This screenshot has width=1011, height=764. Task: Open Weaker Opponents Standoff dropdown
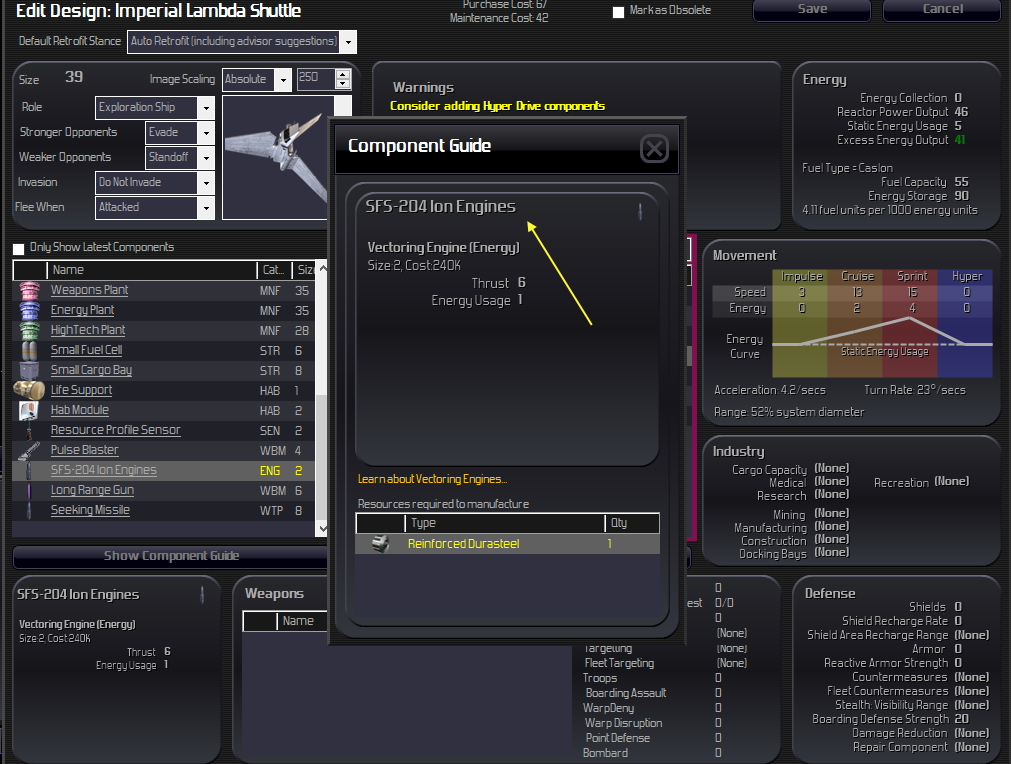[206, 158]
